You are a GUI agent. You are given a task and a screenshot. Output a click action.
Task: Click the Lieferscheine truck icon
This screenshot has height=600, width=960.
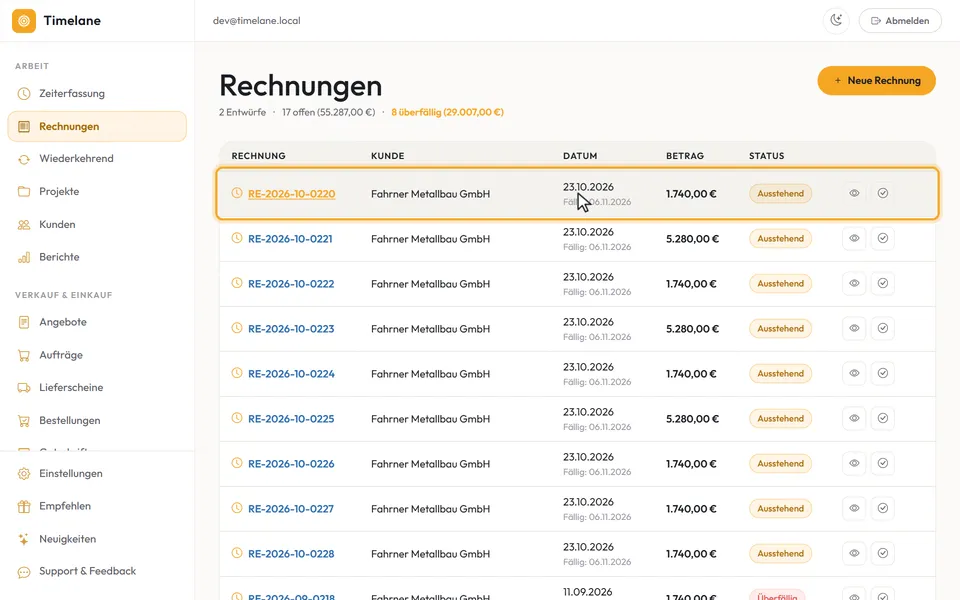(x=24, y=388)
